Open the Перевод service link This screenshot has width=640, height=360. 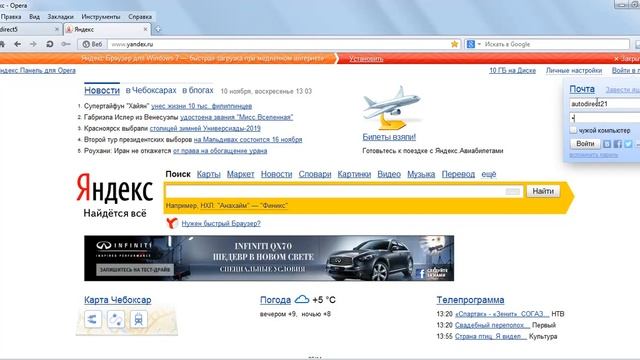click(458, 174)
